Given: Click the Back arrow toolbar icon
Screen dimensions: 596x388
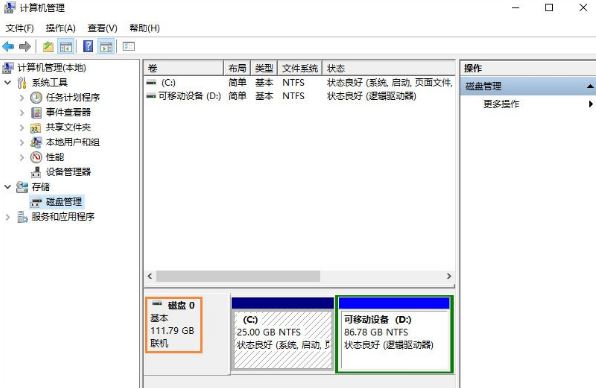Looking at the screenshot, I should pos(8,47).
